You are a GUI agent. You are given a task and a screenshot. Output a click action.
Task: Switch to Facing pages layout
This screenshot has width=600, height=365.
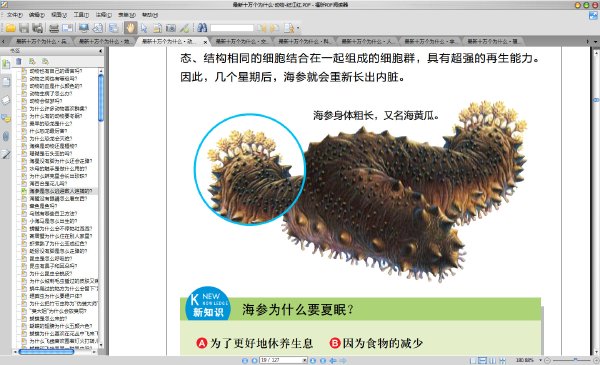coord(493,360)
